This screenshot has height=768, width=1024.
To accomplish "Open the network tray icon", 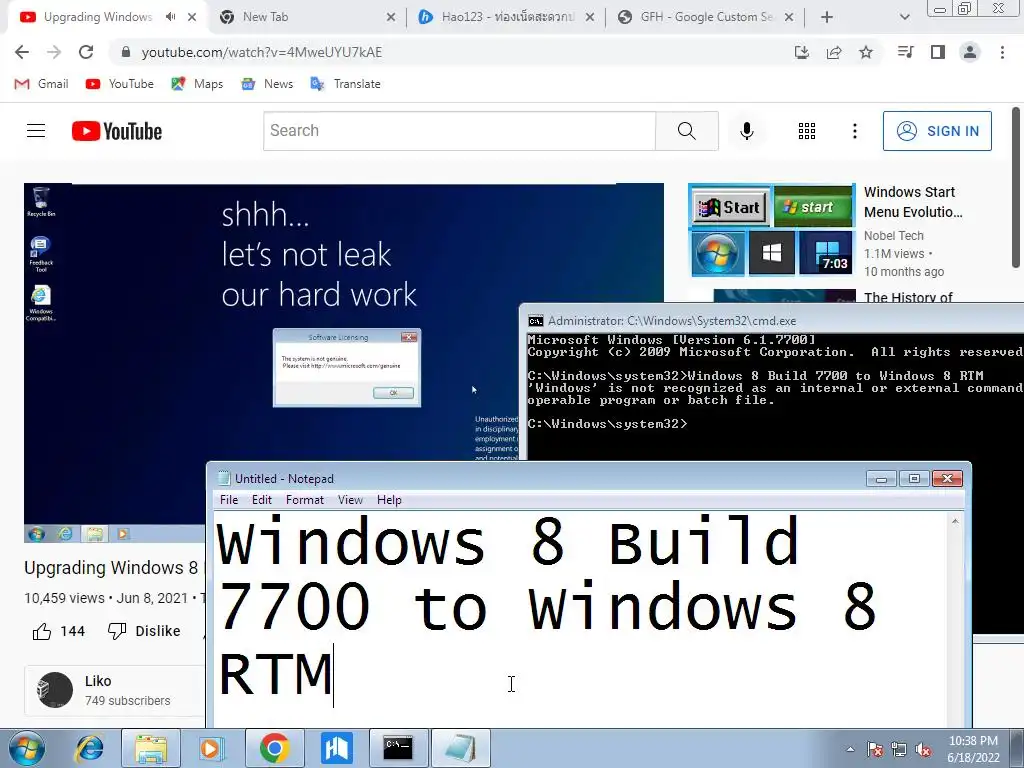I will (x=899, y=749).
